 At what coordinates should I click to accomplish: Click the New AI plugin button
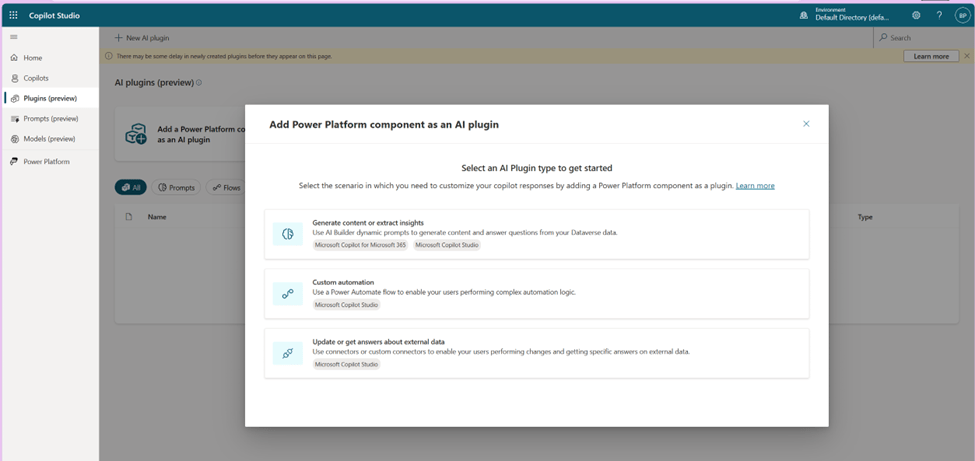point(142,38)
